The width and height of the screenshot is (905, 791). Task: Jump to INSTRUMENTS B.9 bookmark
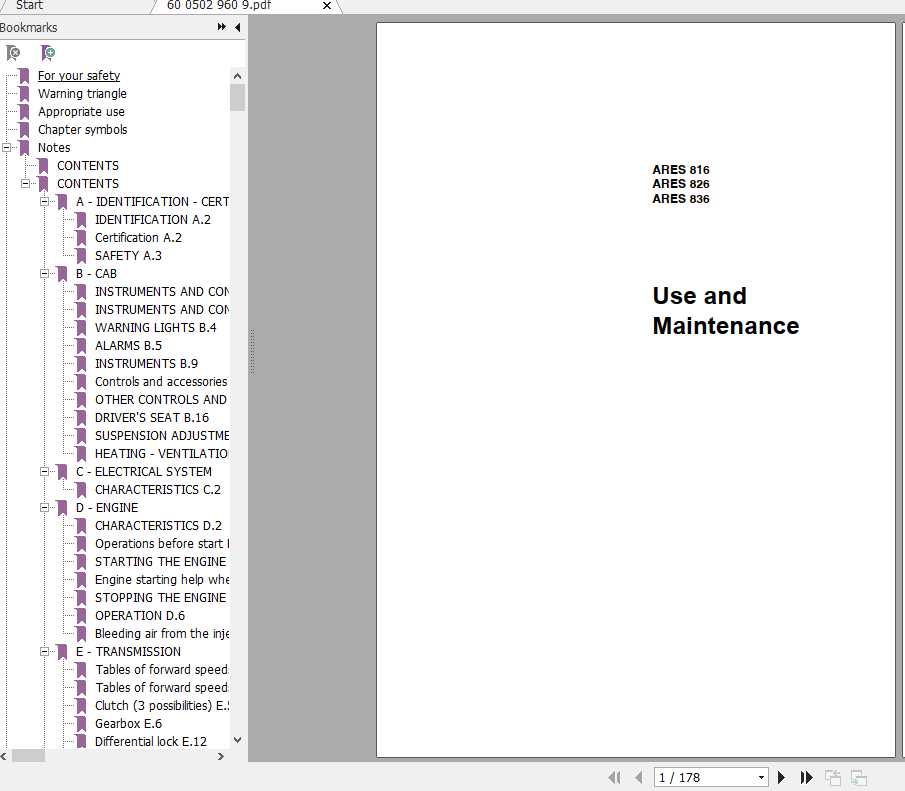tap(147, 363)
